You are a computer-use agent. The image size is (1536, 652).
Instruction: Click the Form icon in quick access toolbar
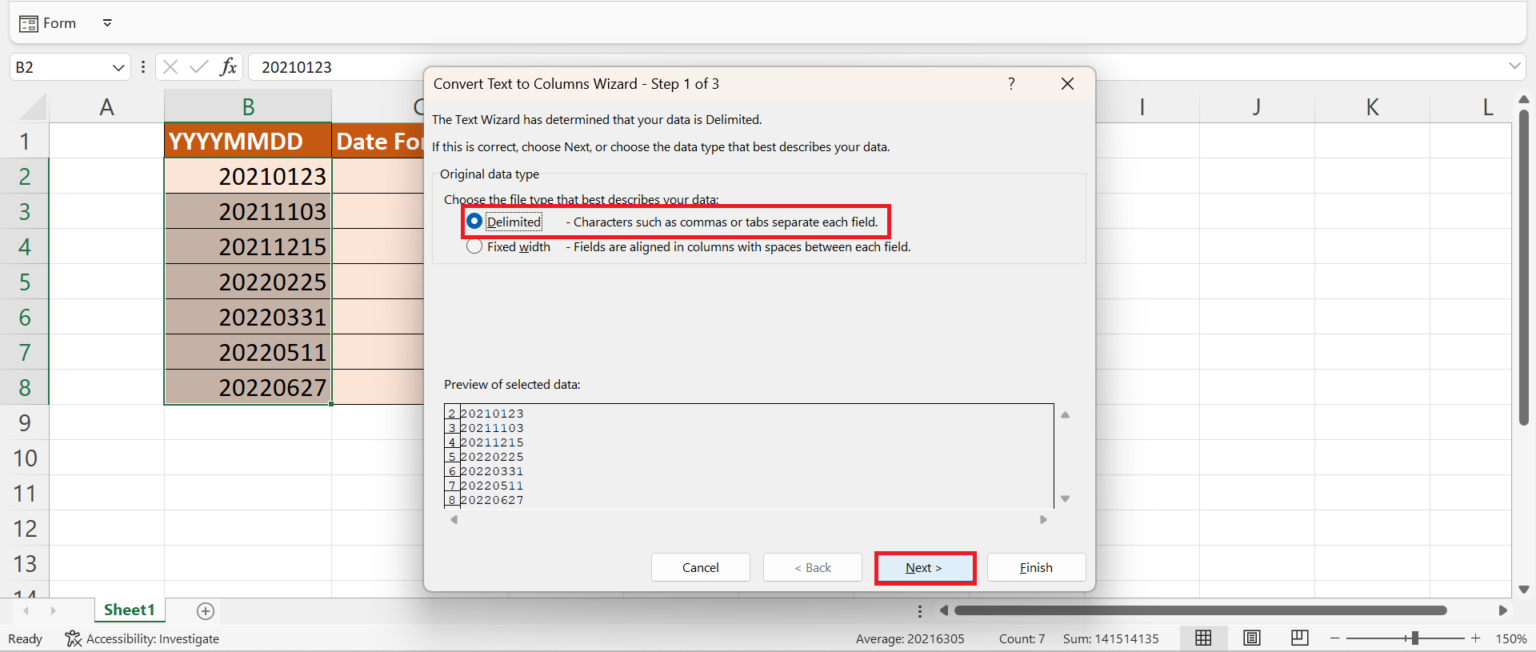(x=29, y=23)
